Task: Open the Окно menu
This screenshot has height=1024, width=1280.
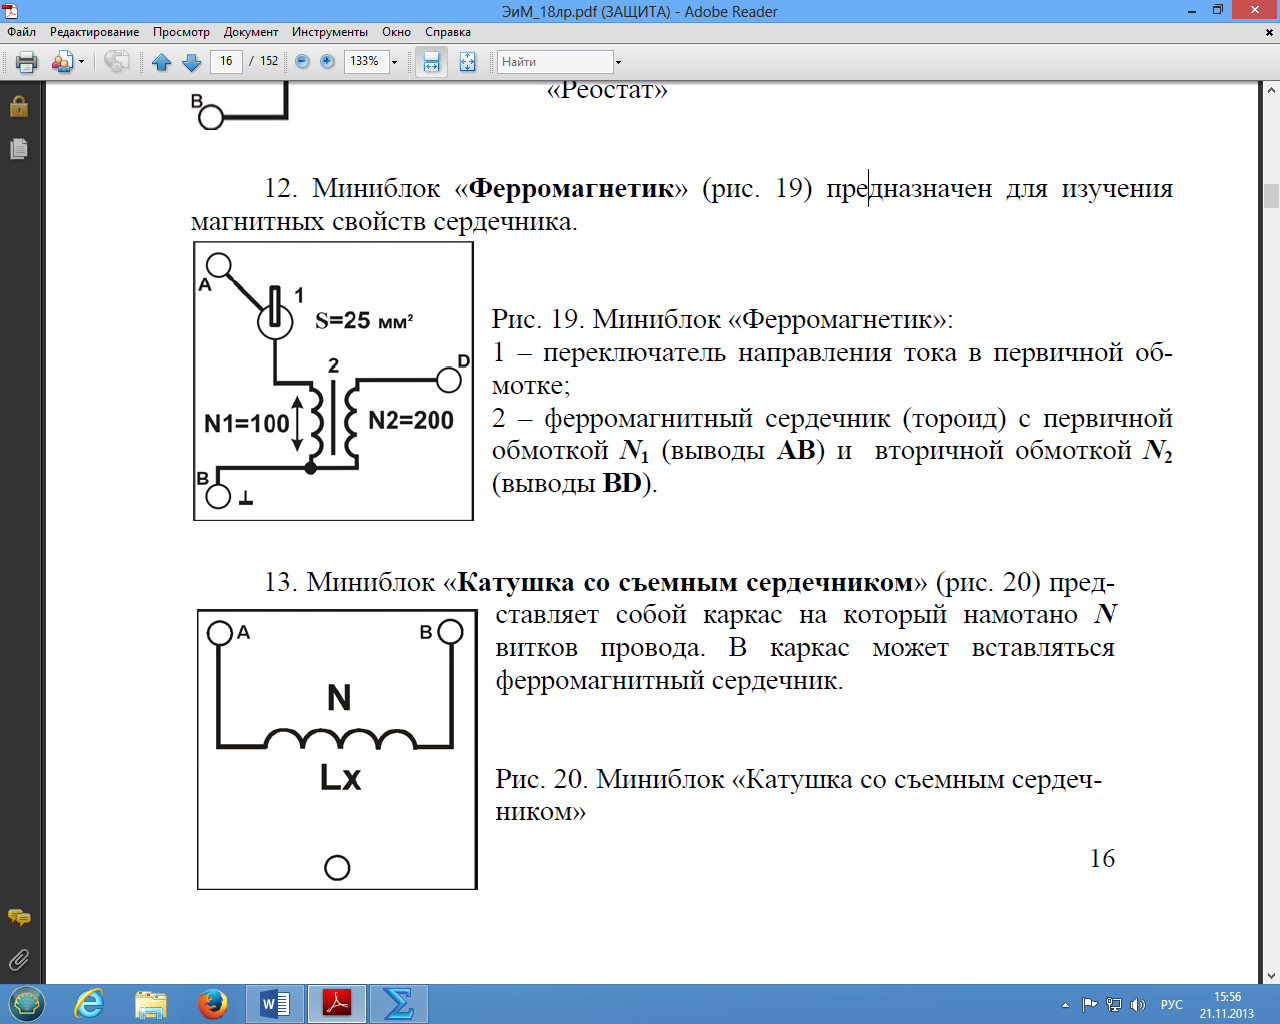Action: pos(396,32)
